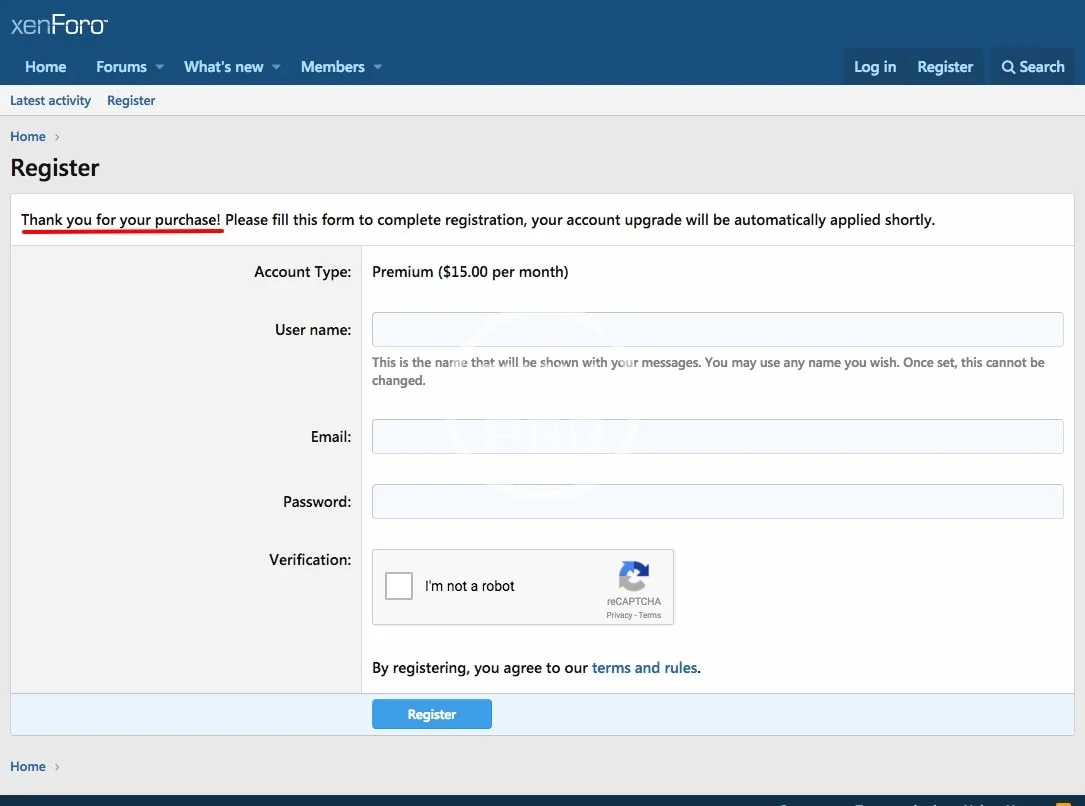Click the Search magnifier icon
The width and height of the screenshot is (1085, 806).
coord(1008,67)
